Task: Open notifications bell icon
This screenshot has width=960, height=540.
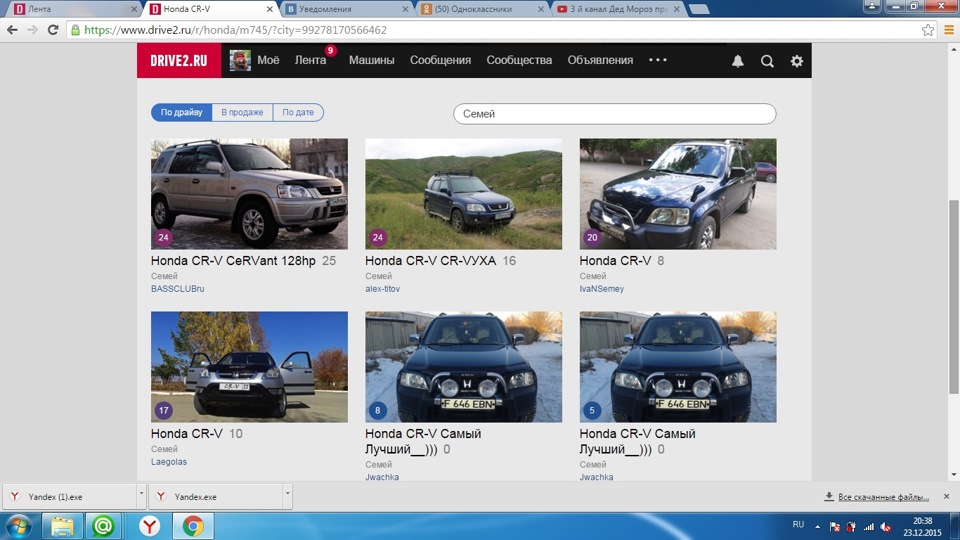Action: [738, 61]
